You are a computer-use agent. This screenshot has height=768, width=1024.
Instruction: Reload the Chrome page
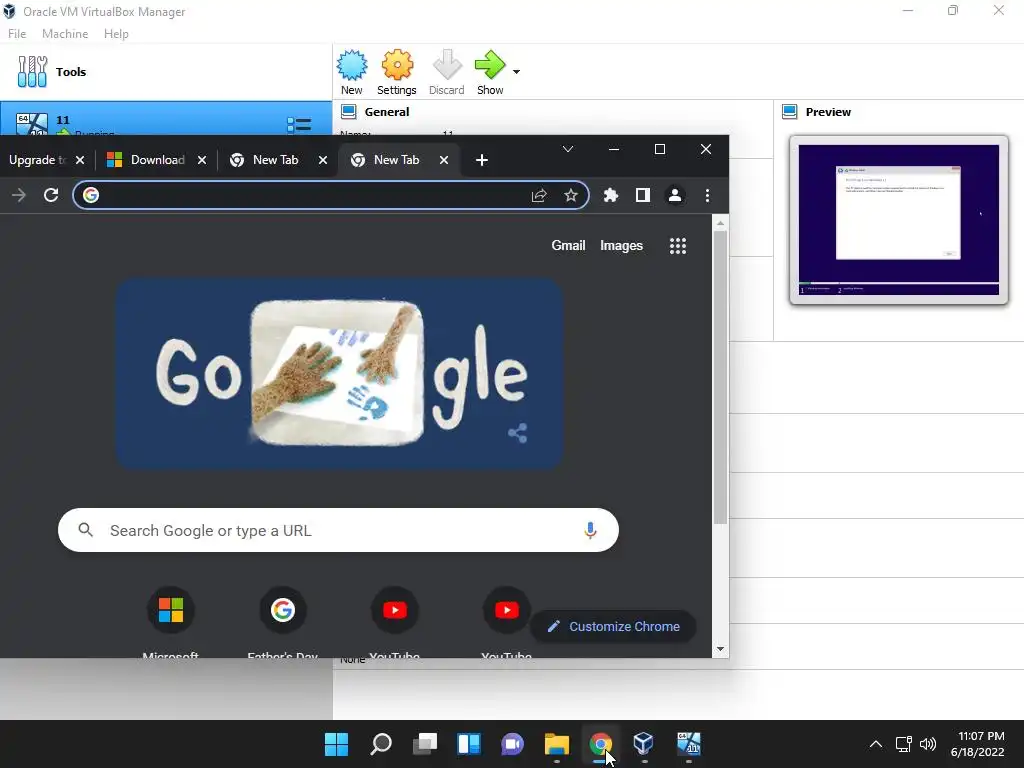pyautogui.click(x=51, y=195)
